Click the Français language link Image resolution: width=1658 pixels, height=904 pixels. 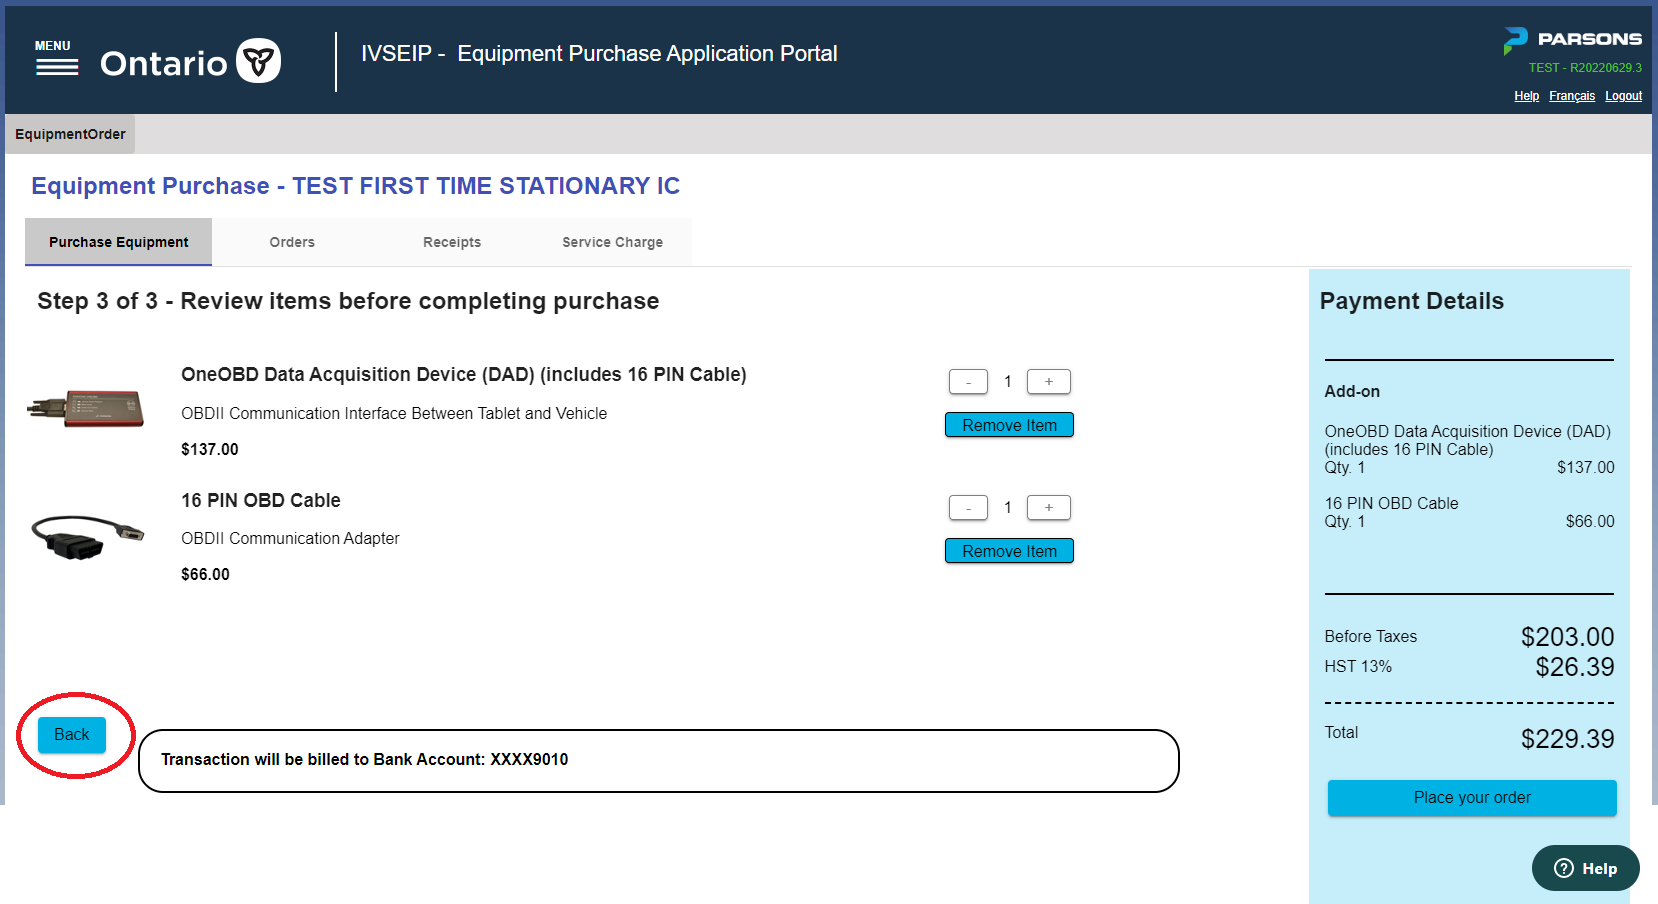1572,96
